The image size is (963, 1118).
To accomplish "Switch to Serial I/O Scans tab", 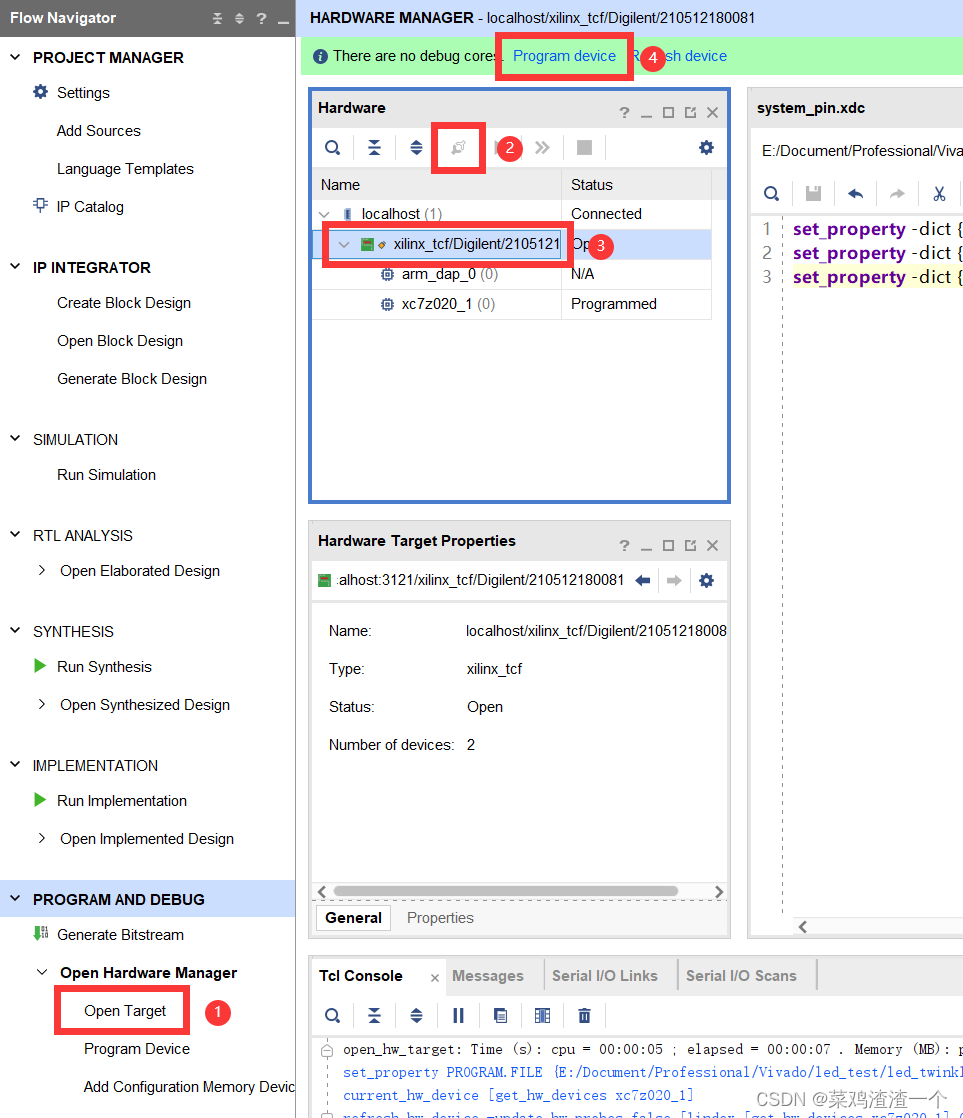I will pos(741,975).
